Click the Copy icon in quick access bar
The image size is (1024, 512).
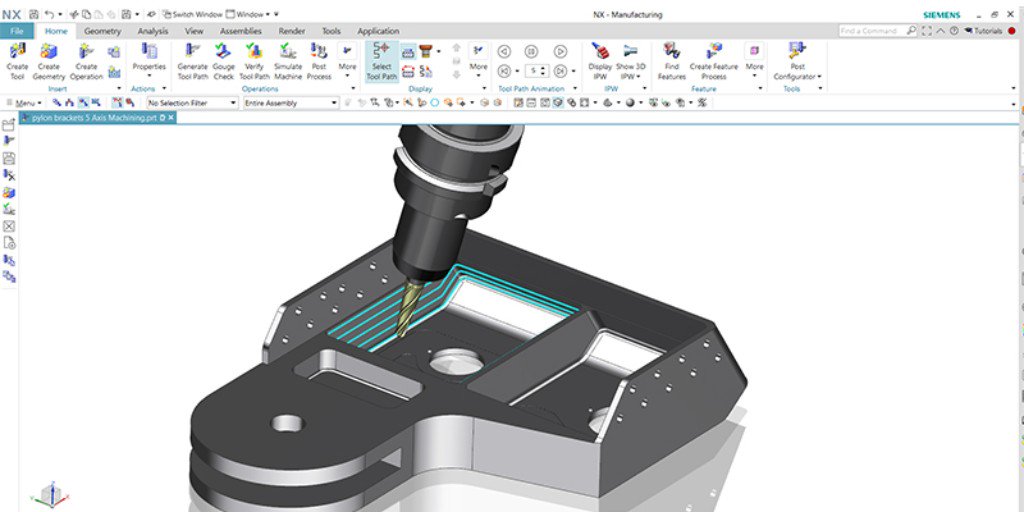tap(86, 14)
